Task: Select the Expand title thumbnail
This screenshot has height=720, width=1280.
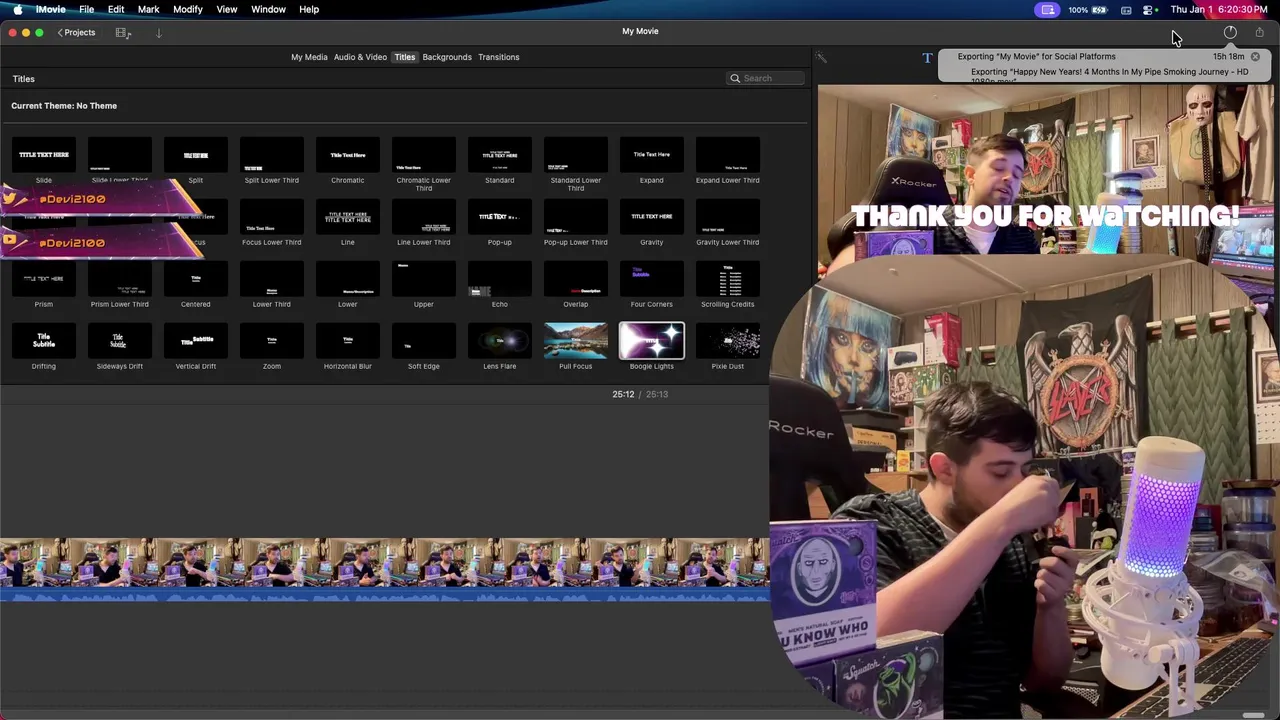Action: [652, 155]
